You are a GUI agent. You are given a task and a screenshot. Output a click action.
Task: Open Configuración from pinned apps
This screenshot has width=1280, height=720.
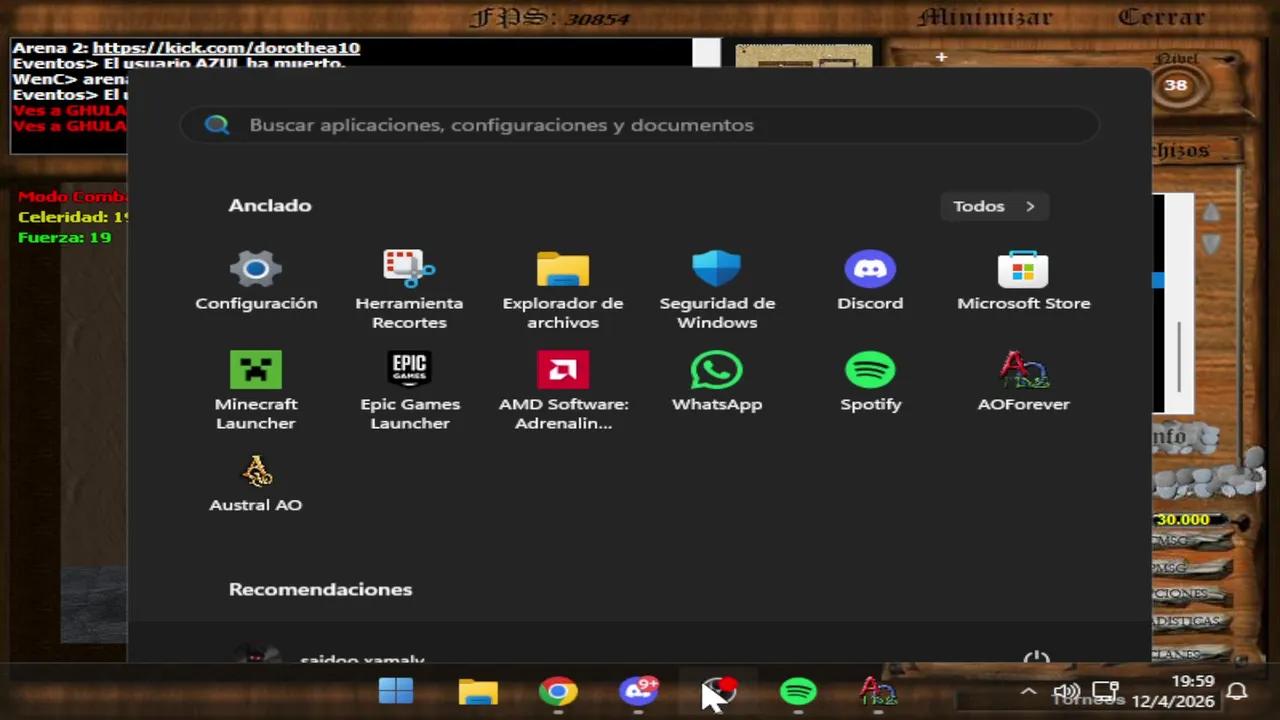tap(256, 281)
